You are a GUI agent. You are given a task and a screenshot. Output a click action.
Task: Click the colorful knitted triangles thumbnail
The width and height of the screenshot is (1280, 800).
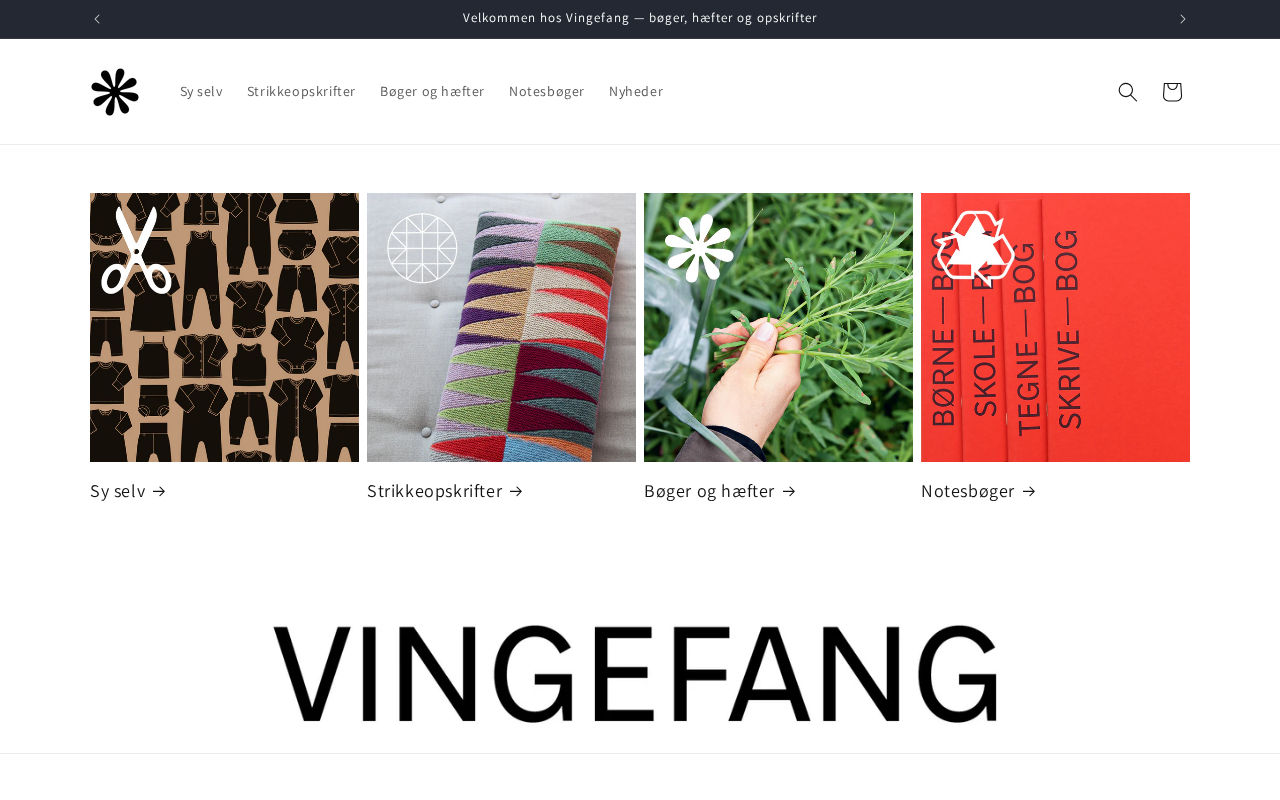click(501, 327)
